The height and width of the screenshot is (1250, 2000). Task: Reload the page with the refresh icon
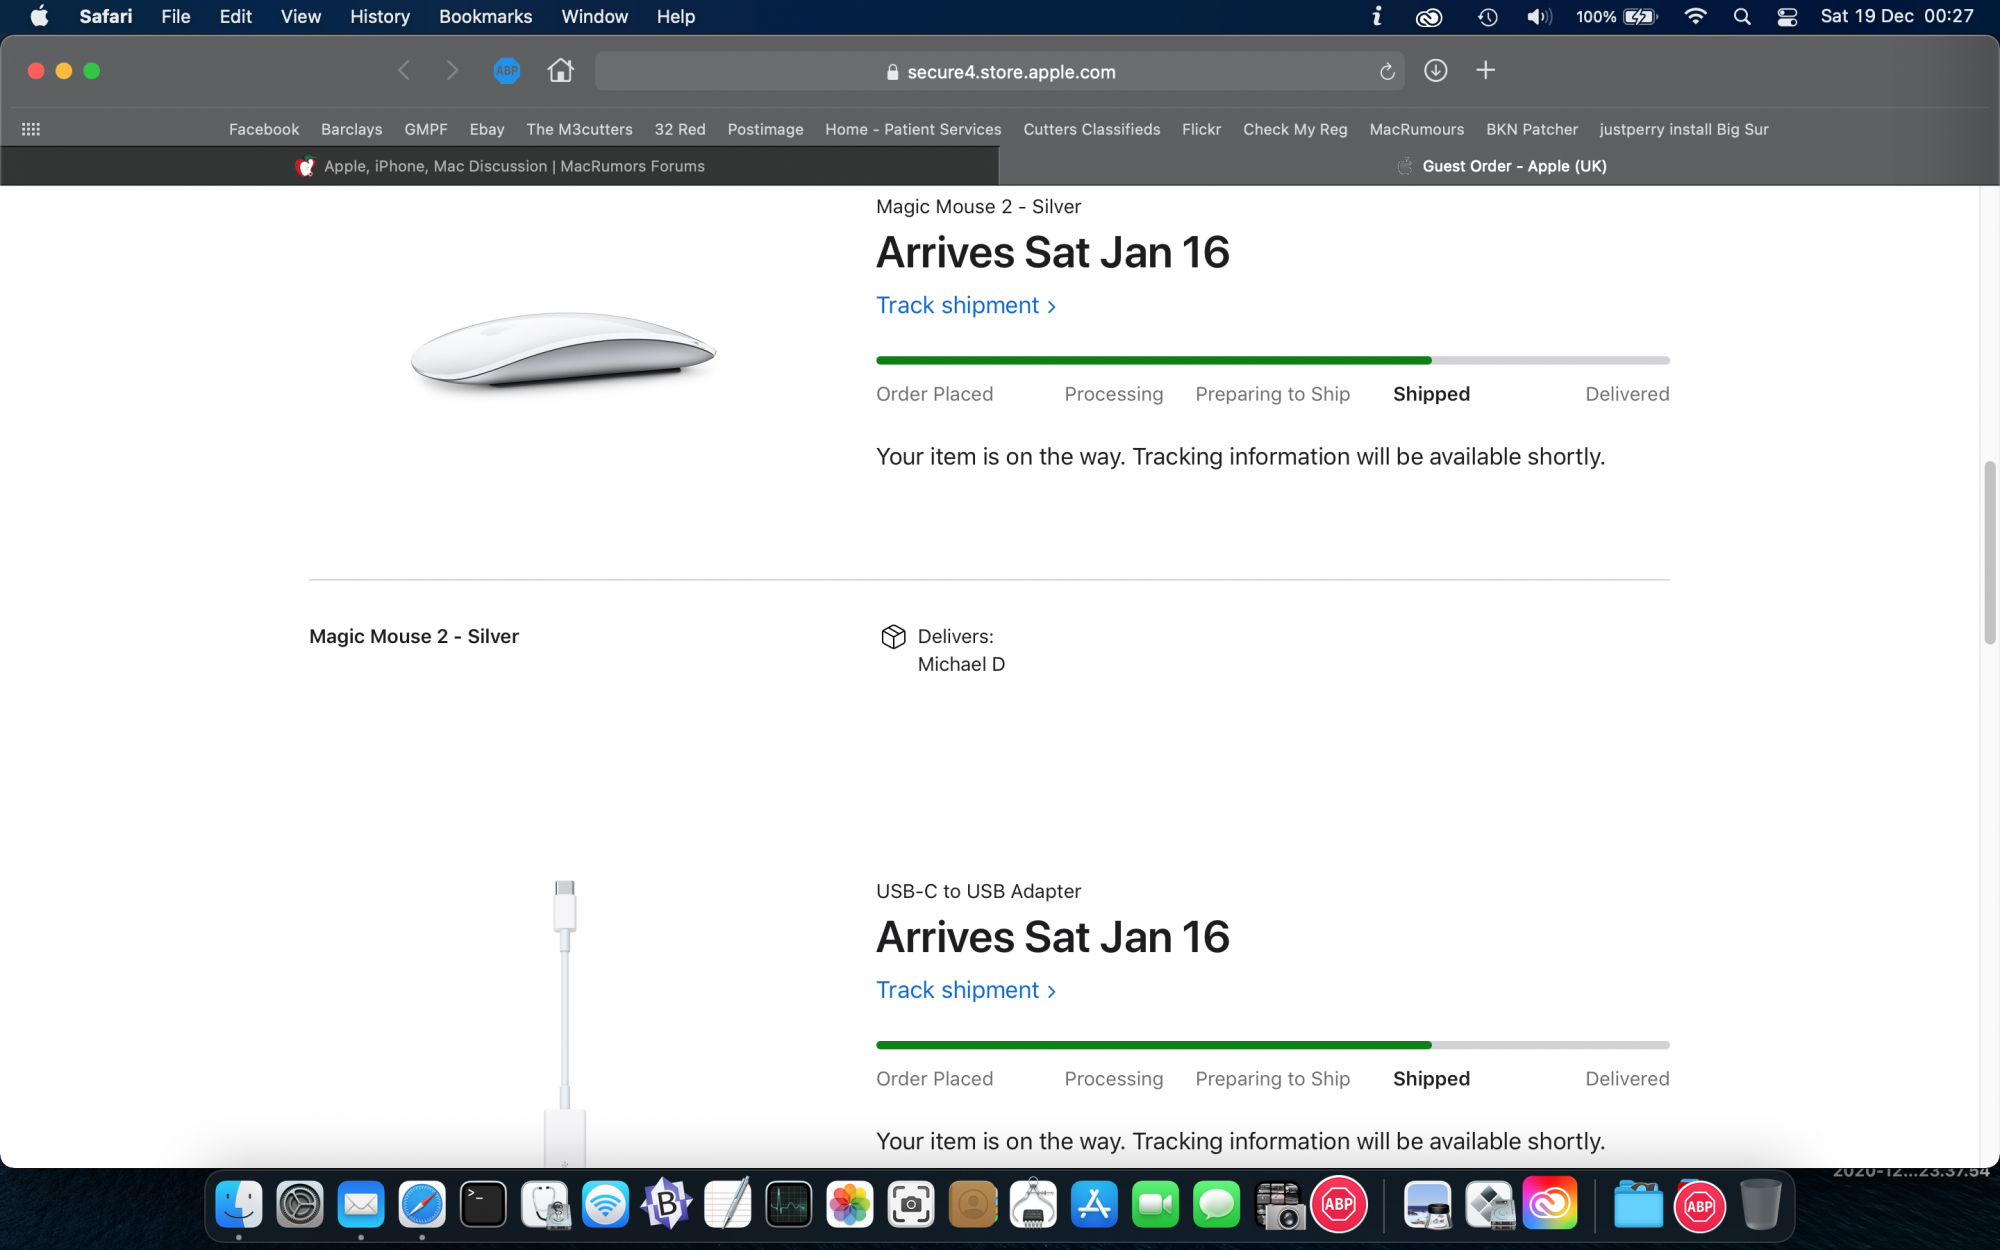(1386, 72)
